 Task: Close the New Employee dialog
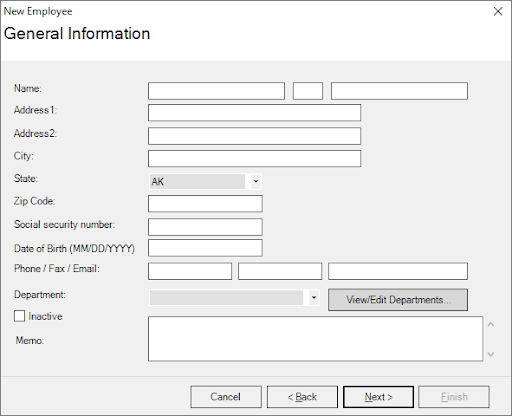click(x=498, y=11)
